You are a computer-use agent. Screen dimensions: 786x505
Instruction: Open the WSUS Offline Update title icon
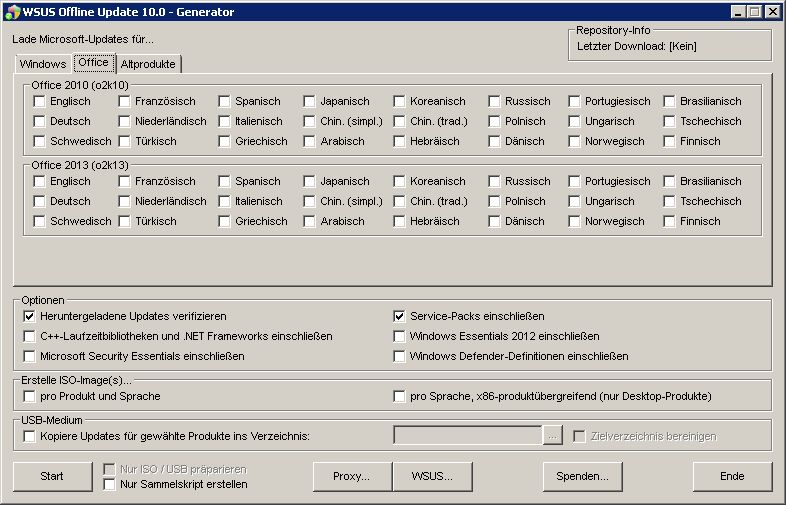tap(12, 12)
